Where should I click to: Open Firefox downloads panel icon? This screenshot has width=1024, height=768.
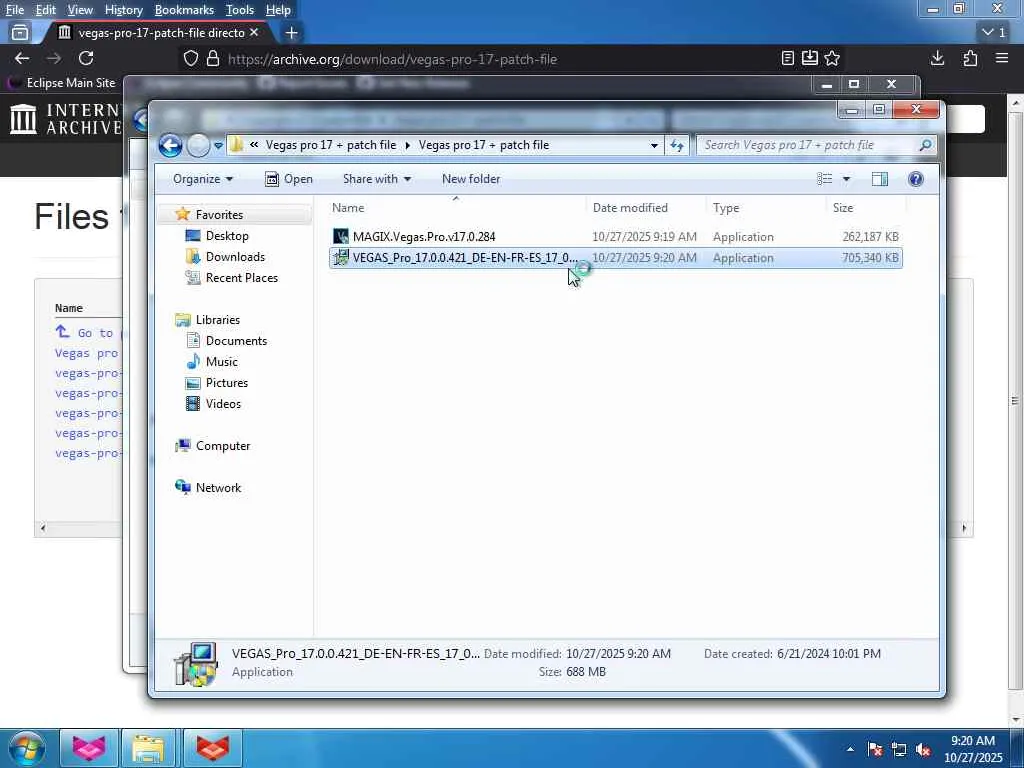937,59
